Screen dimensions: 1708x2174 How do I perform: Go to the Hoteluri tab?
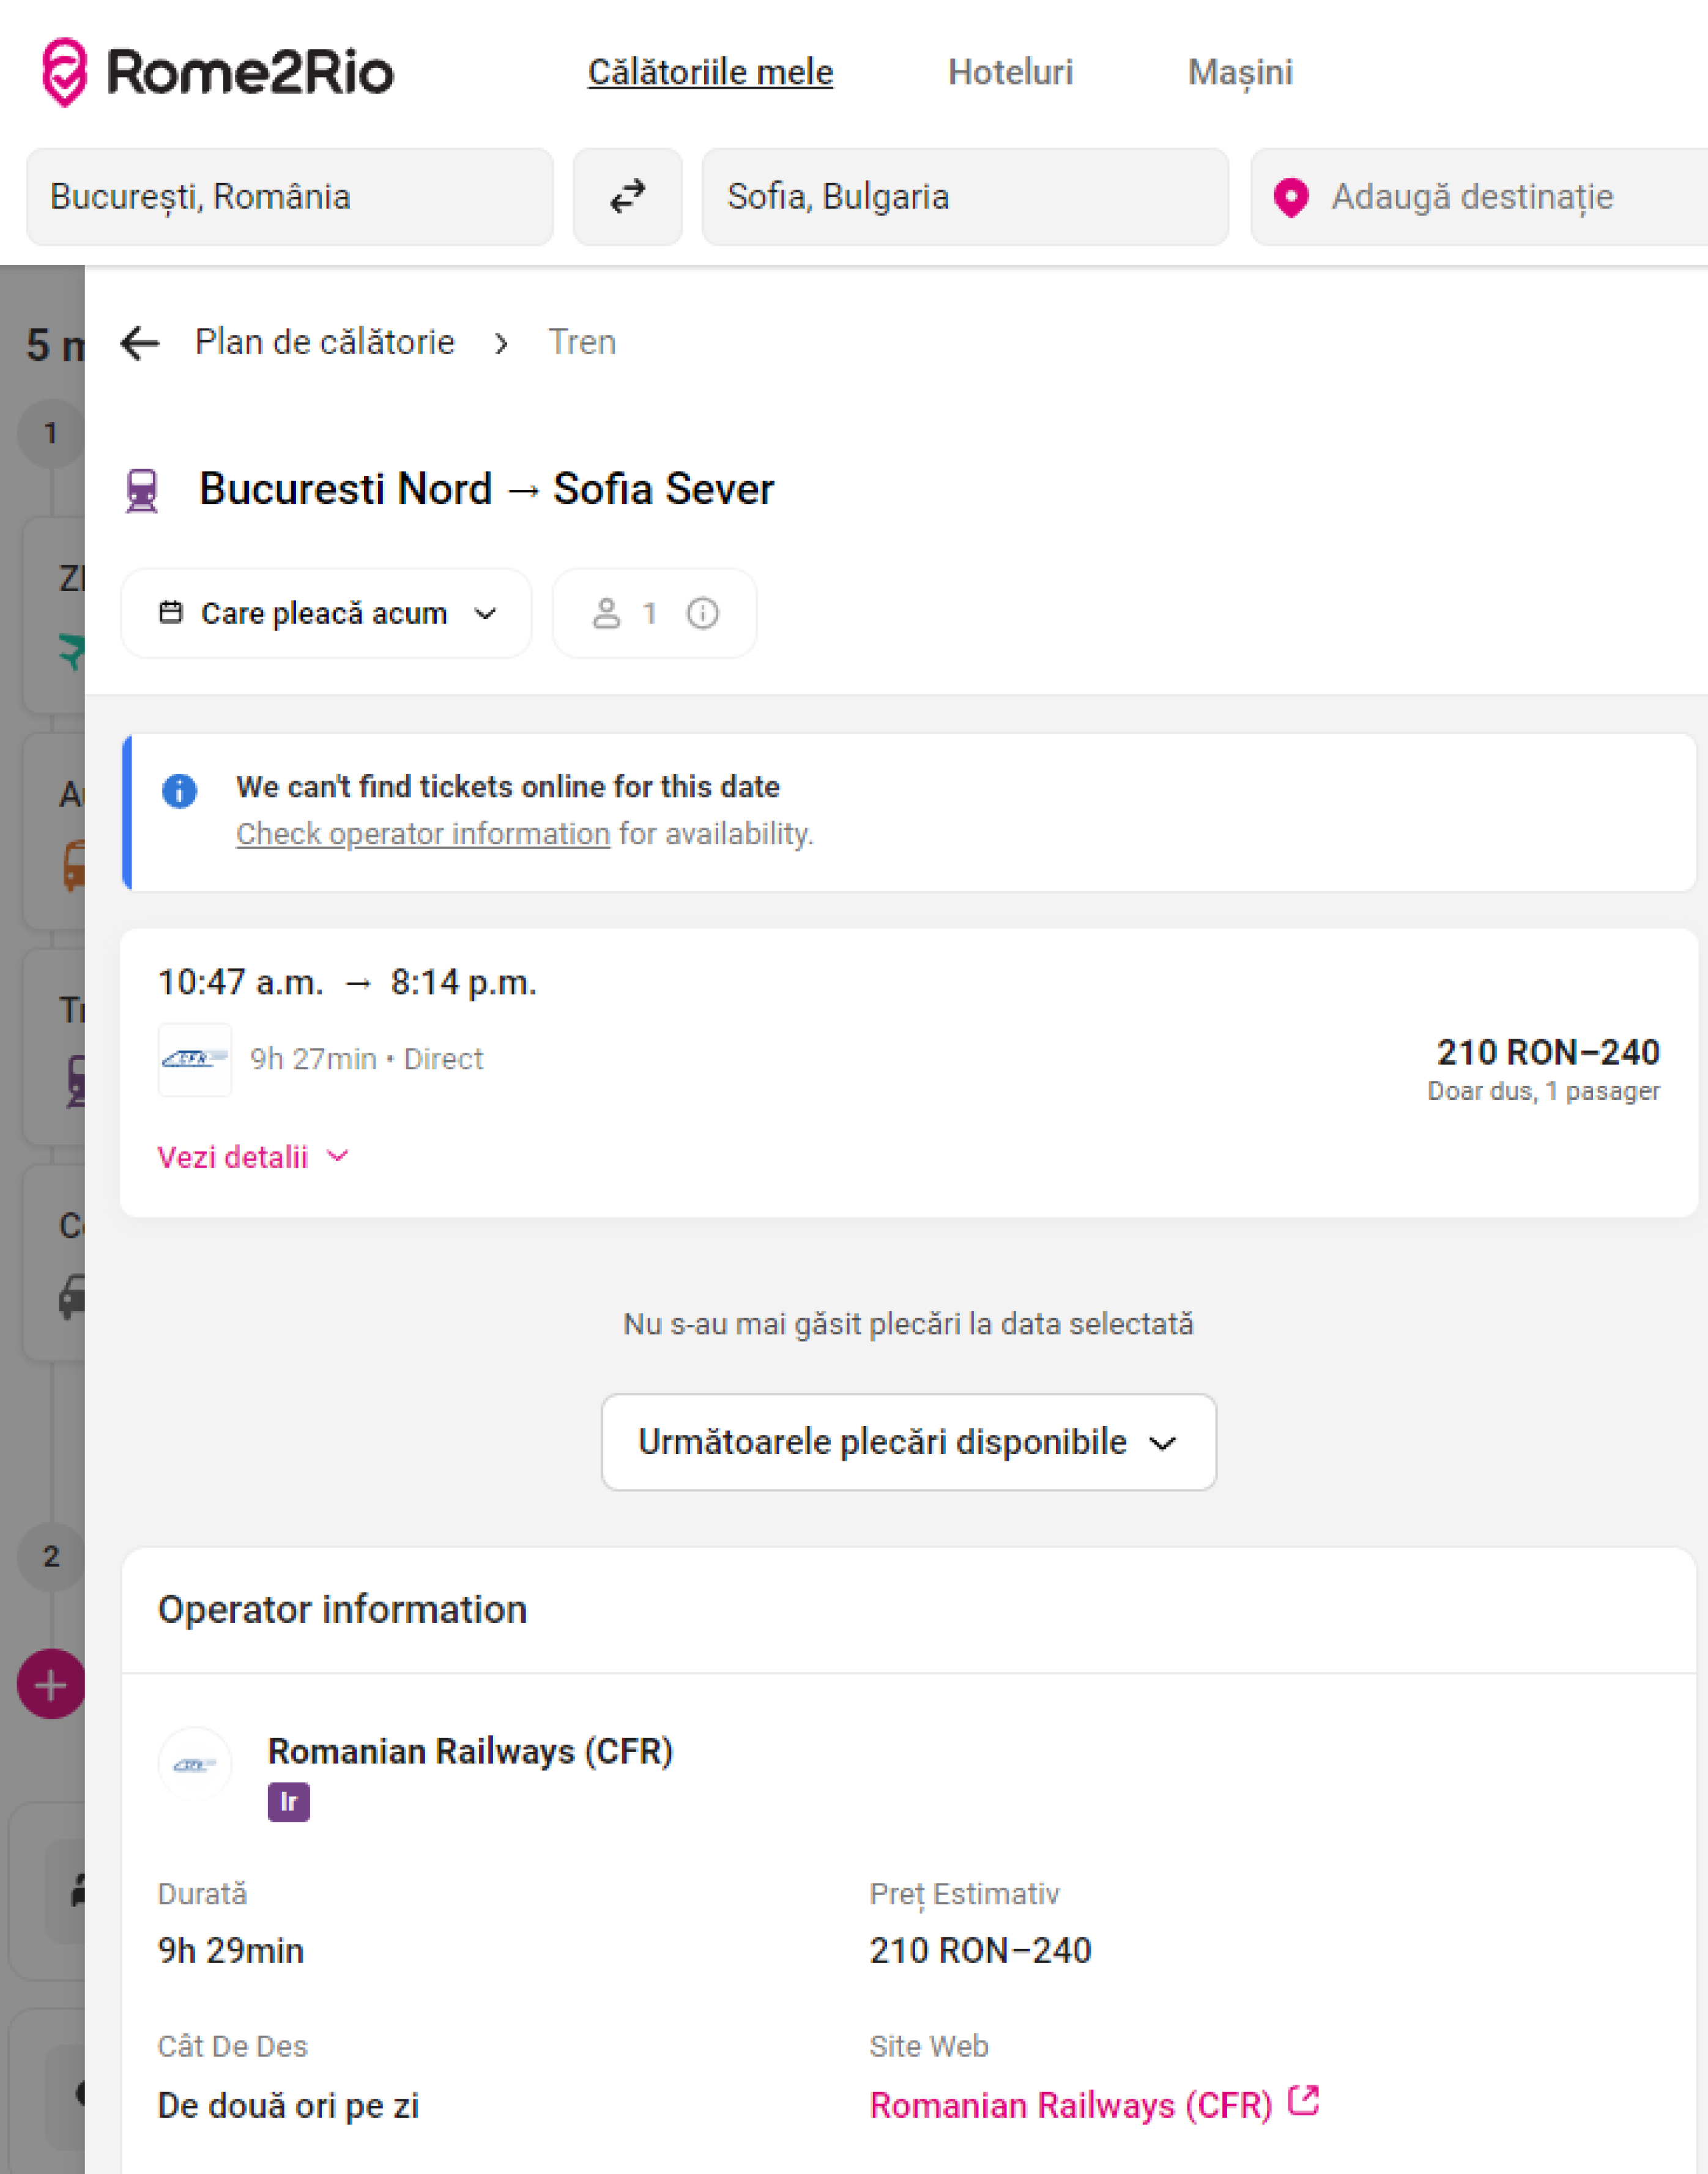click(1010, 72)
